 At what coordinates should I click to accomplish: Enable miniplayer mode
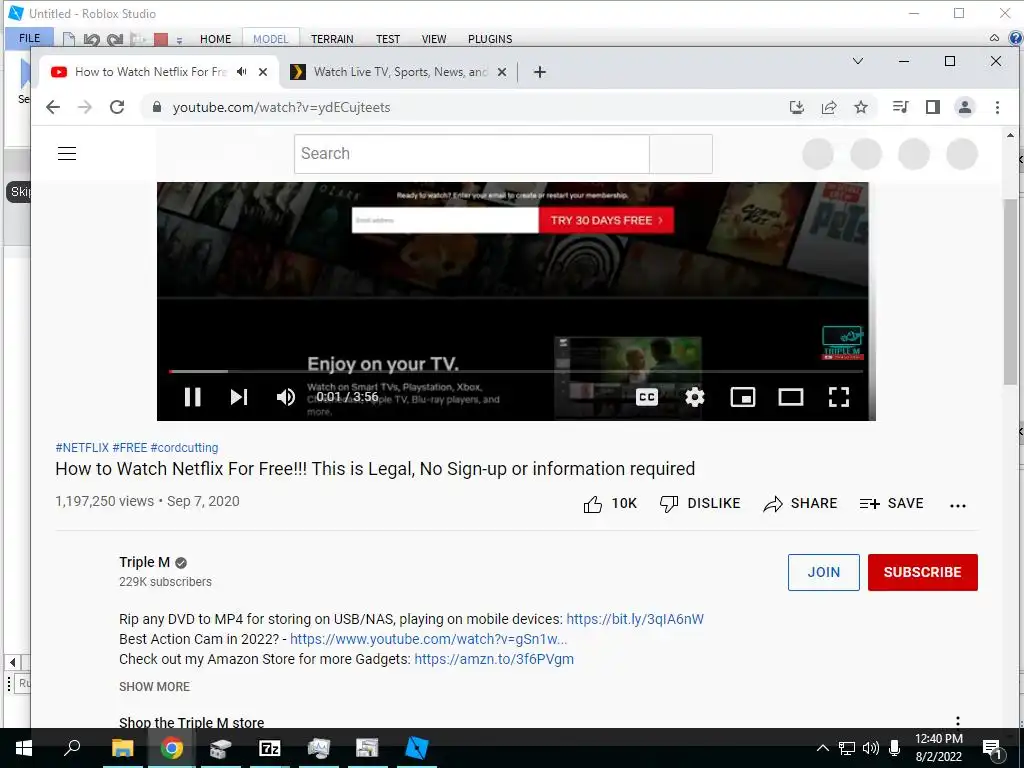pyautogui.click(x=743, y=397)
